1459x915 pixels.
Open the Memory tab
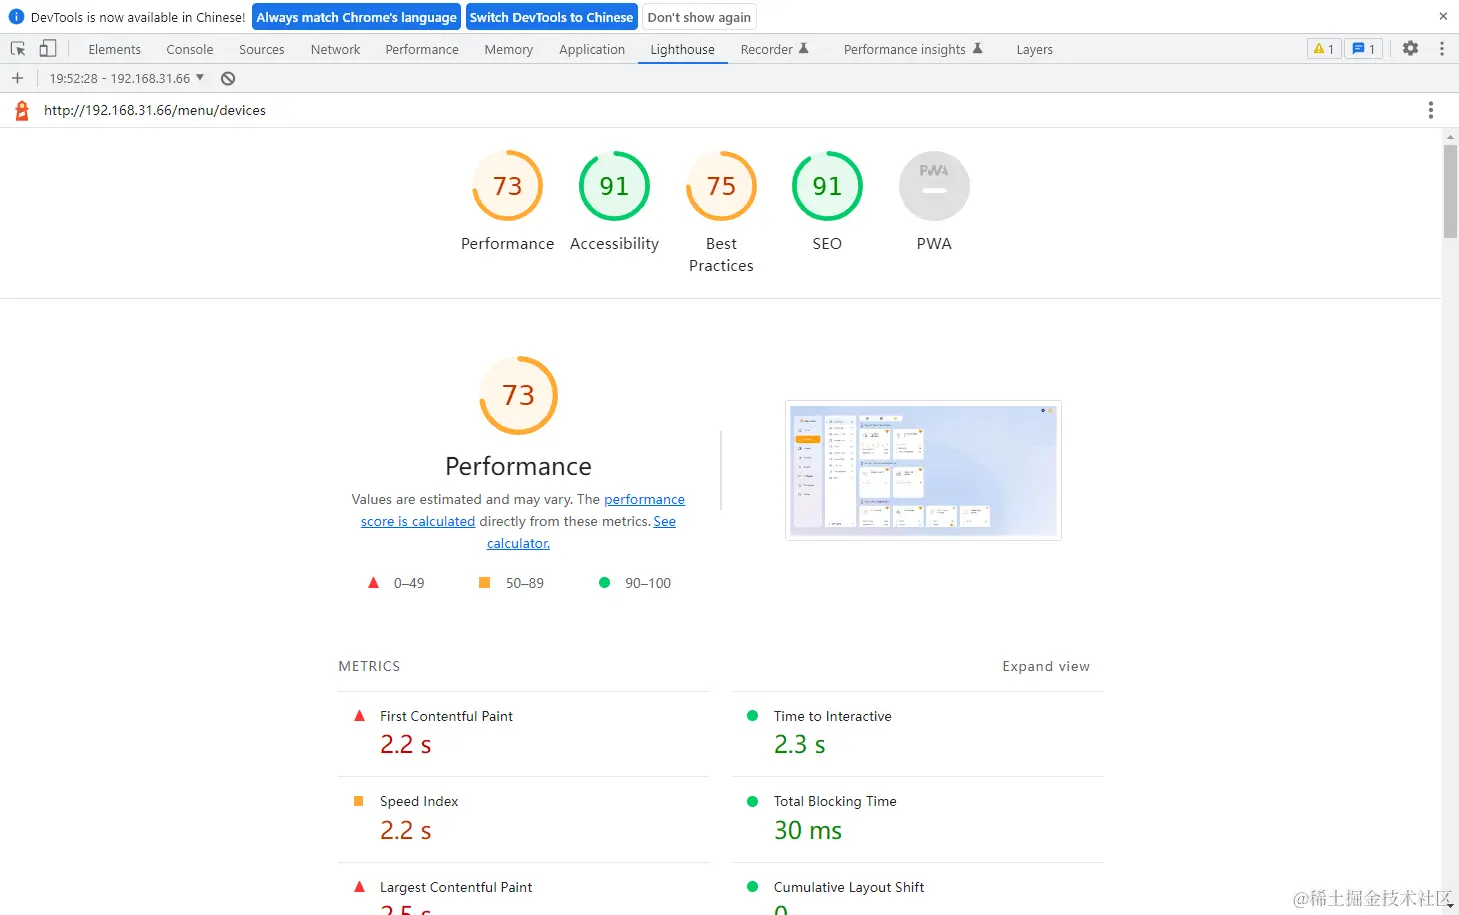pos(508,49)
